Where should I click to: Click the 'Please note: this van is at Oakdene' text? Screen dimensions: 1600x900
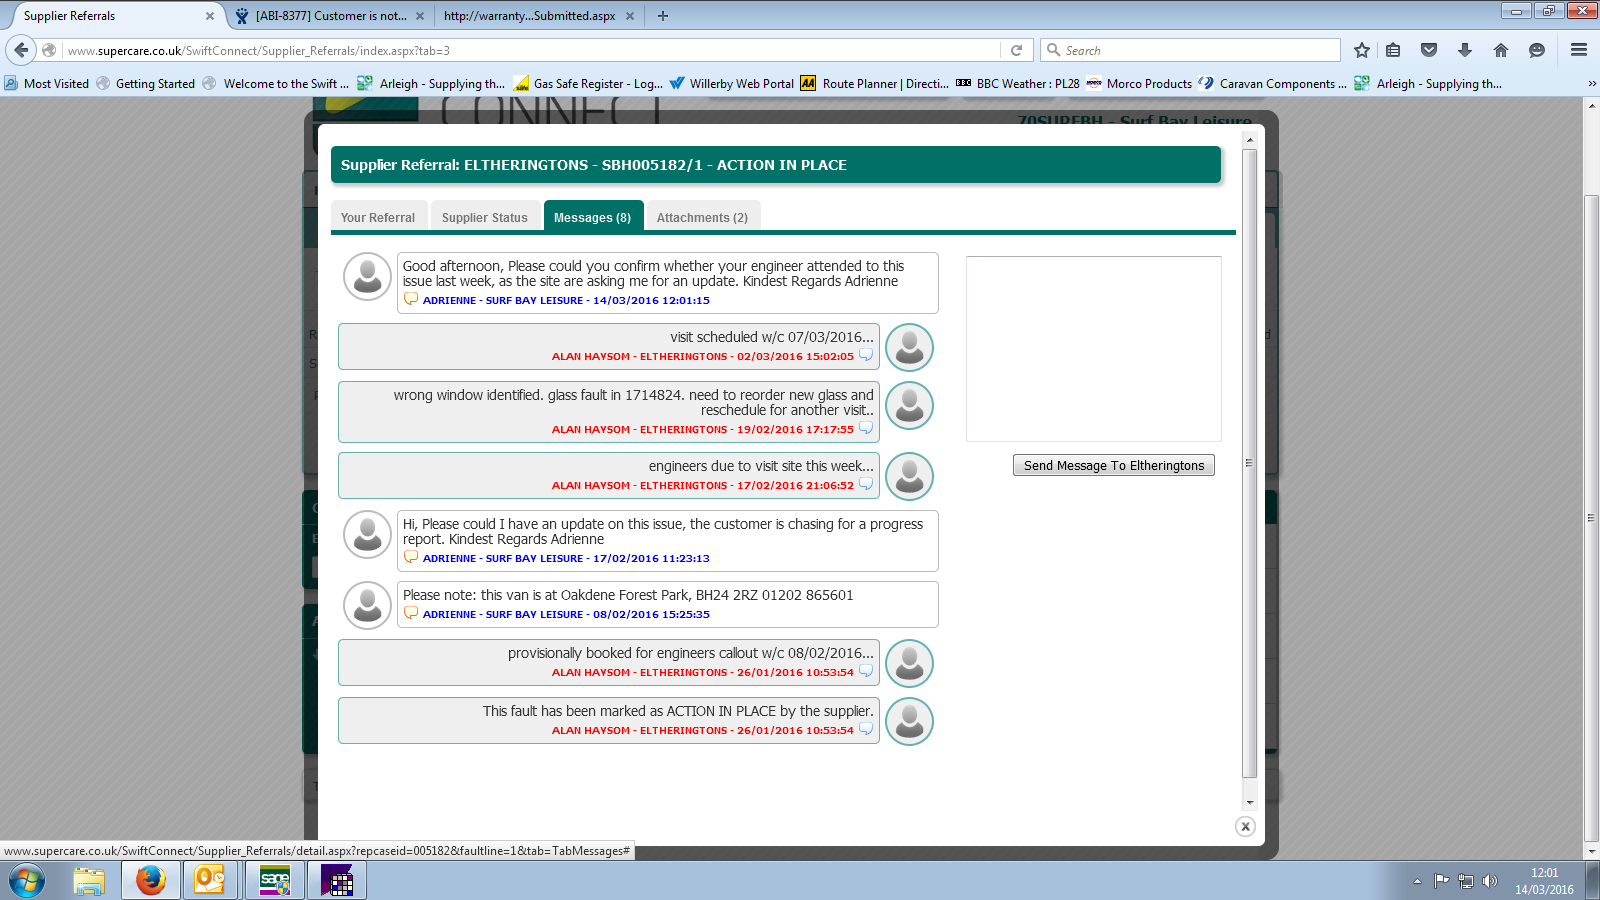pyautogui.click(x=628, y=595)
